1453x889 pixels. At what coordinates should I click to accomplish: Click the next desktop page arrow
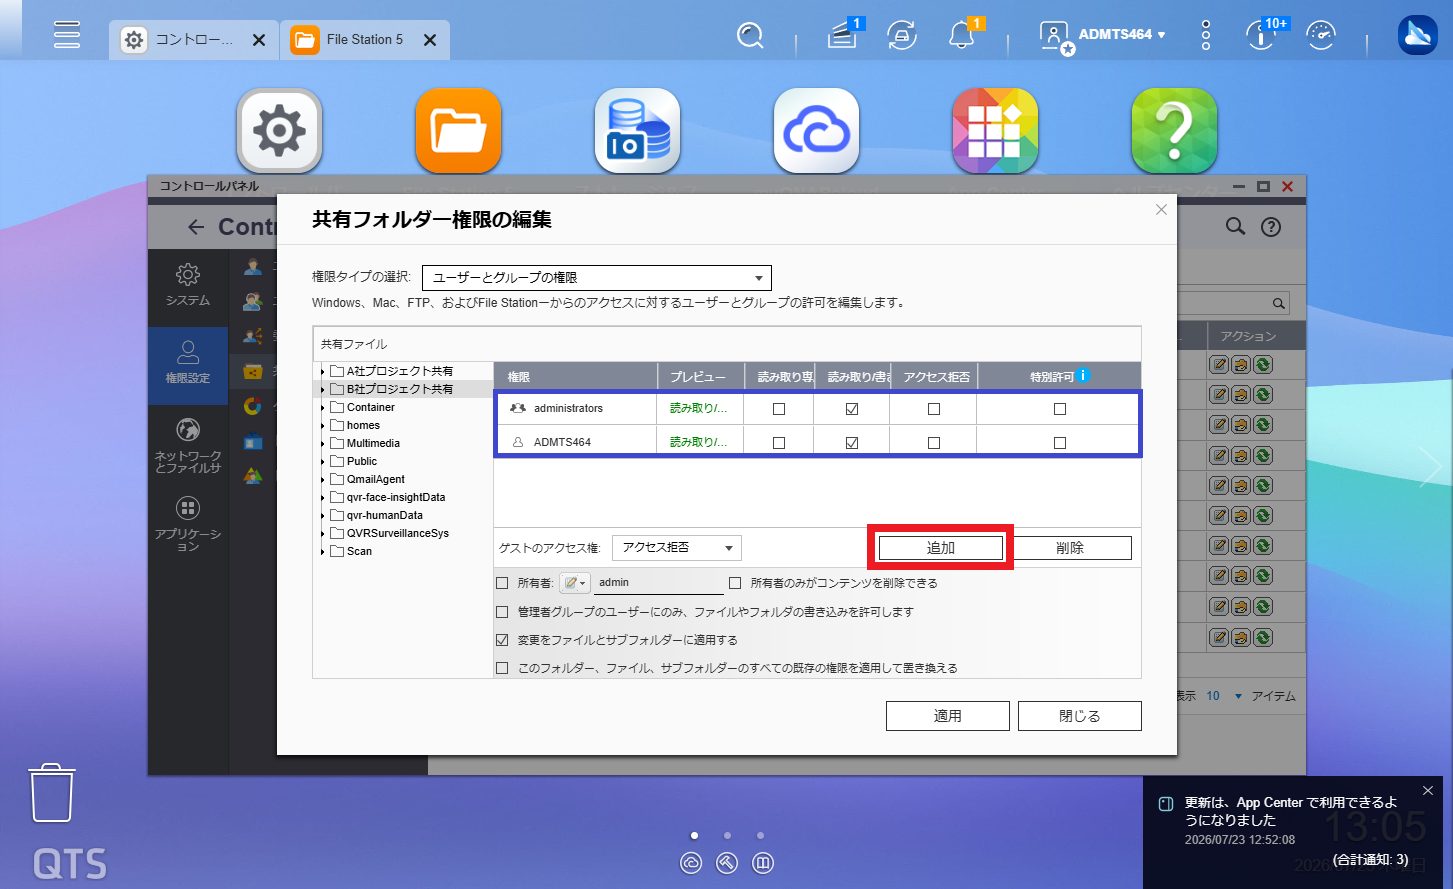[x=1431, y=467]
